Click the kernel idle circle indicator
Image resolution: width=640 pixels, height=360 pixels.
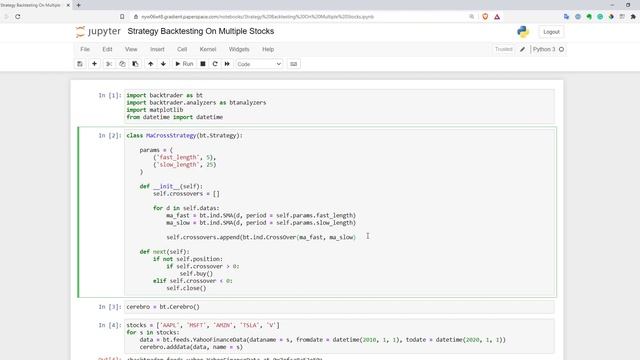point(562,49)
